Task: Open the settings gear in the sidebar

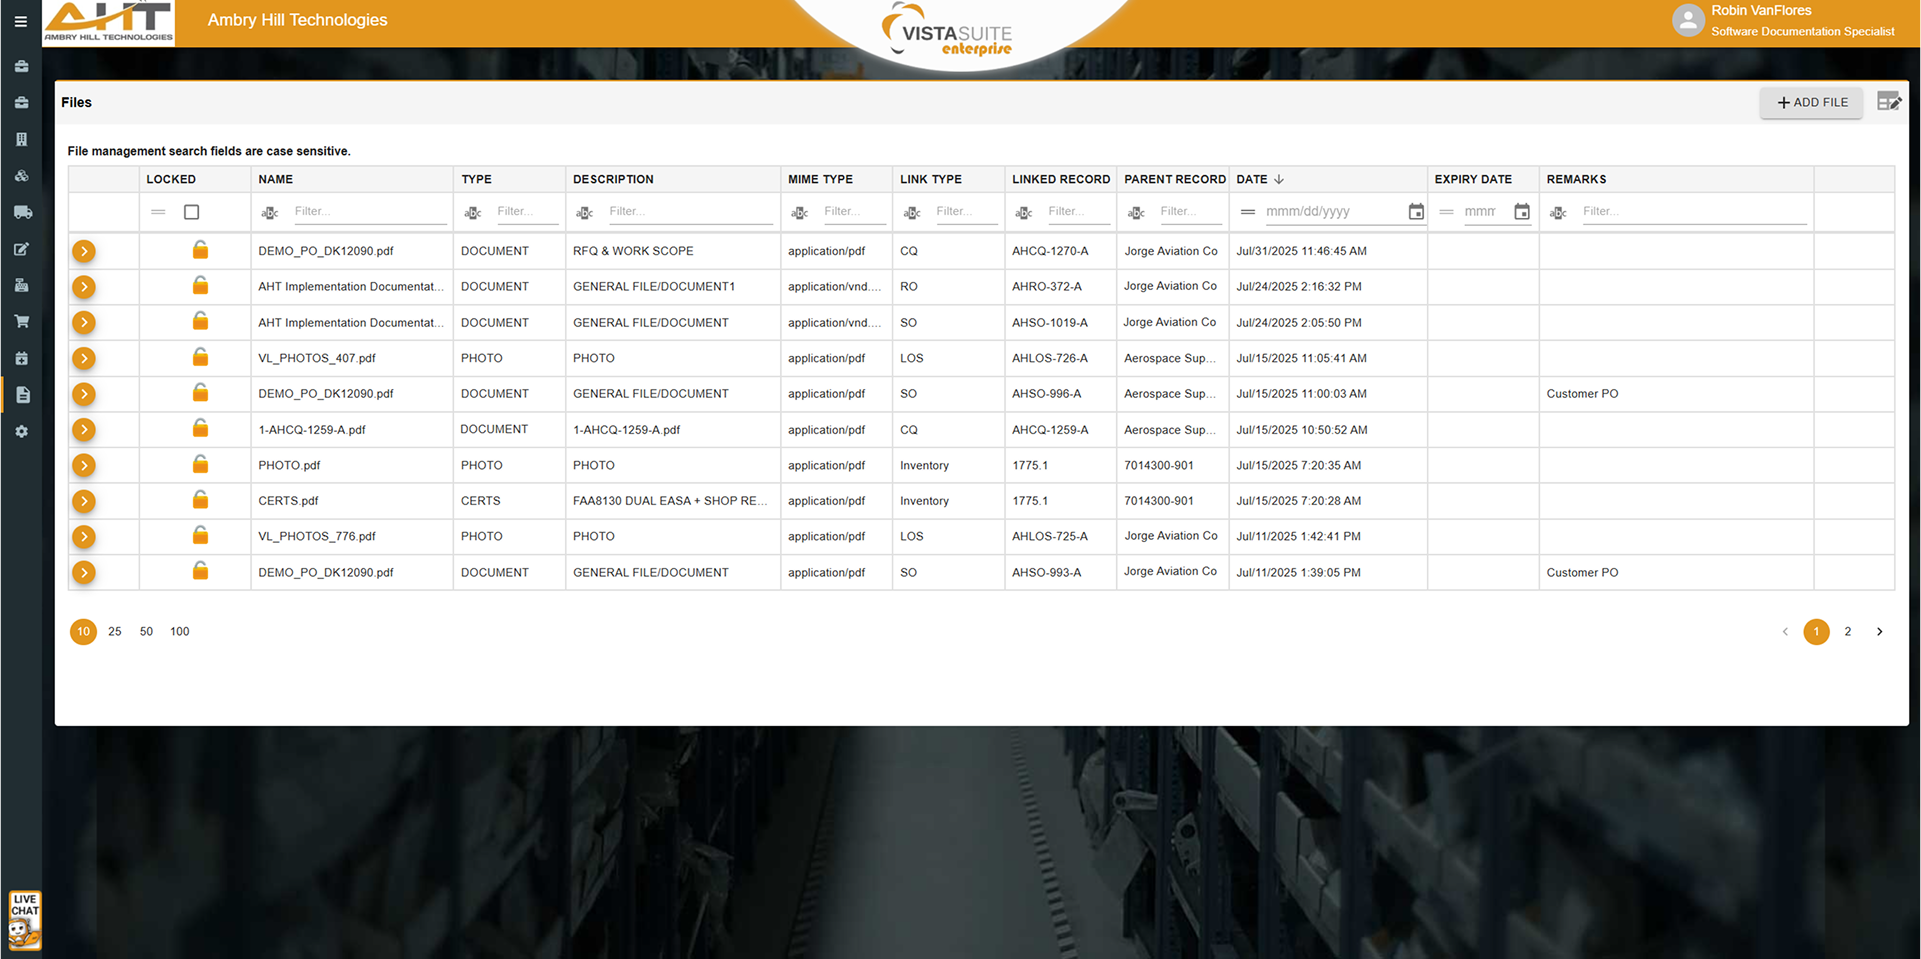Action: tap(22, 432)
